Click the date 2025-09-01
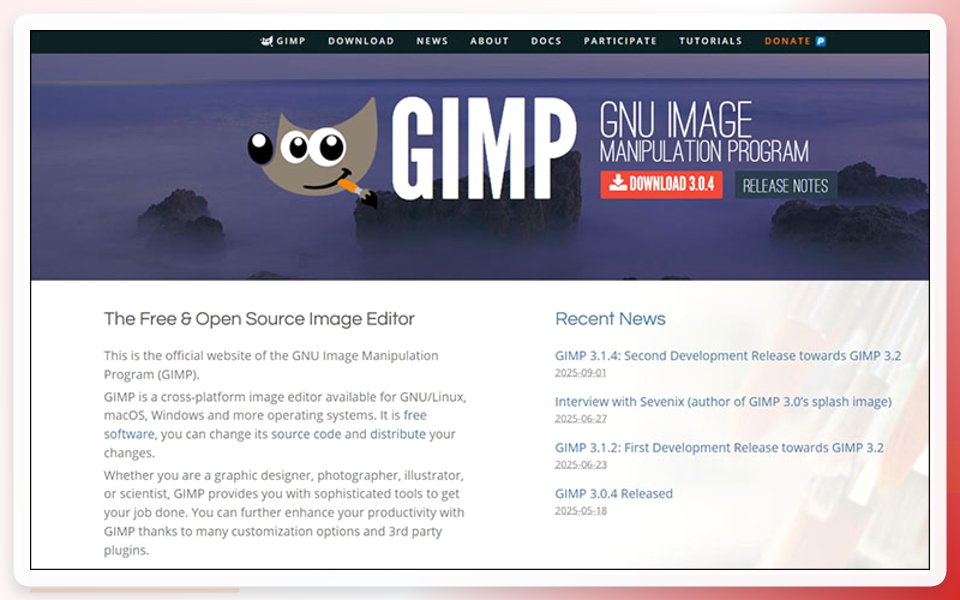Viewport: 960px width, 600px height. [x=580, y=373]
